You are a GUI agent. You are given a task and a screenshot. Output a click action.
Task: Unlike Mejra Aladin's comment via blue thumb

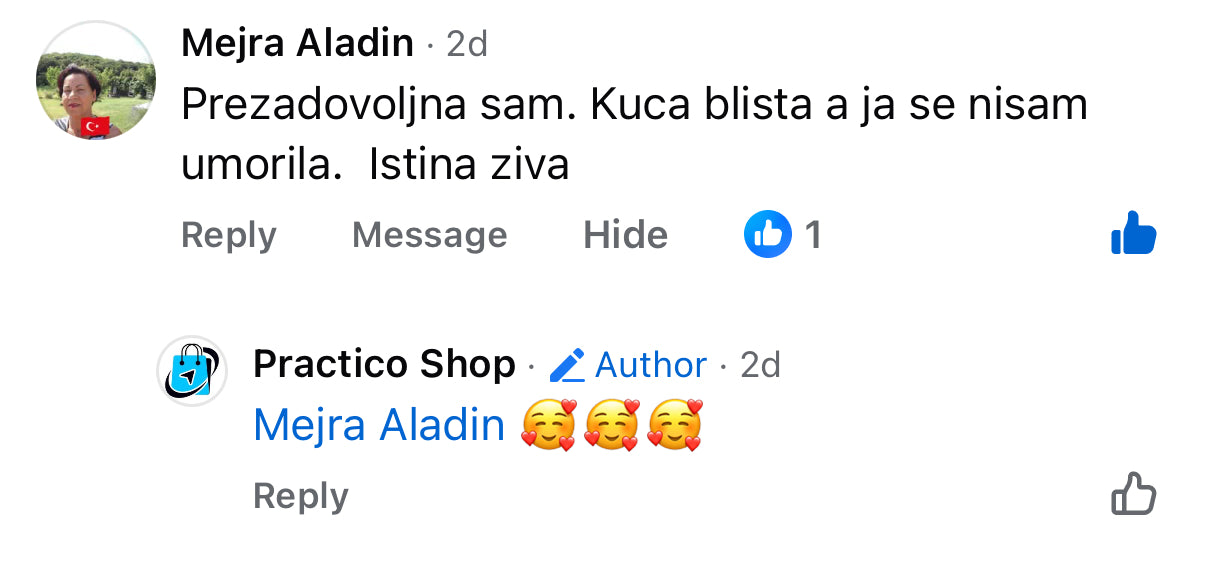tap(1133, 234)
